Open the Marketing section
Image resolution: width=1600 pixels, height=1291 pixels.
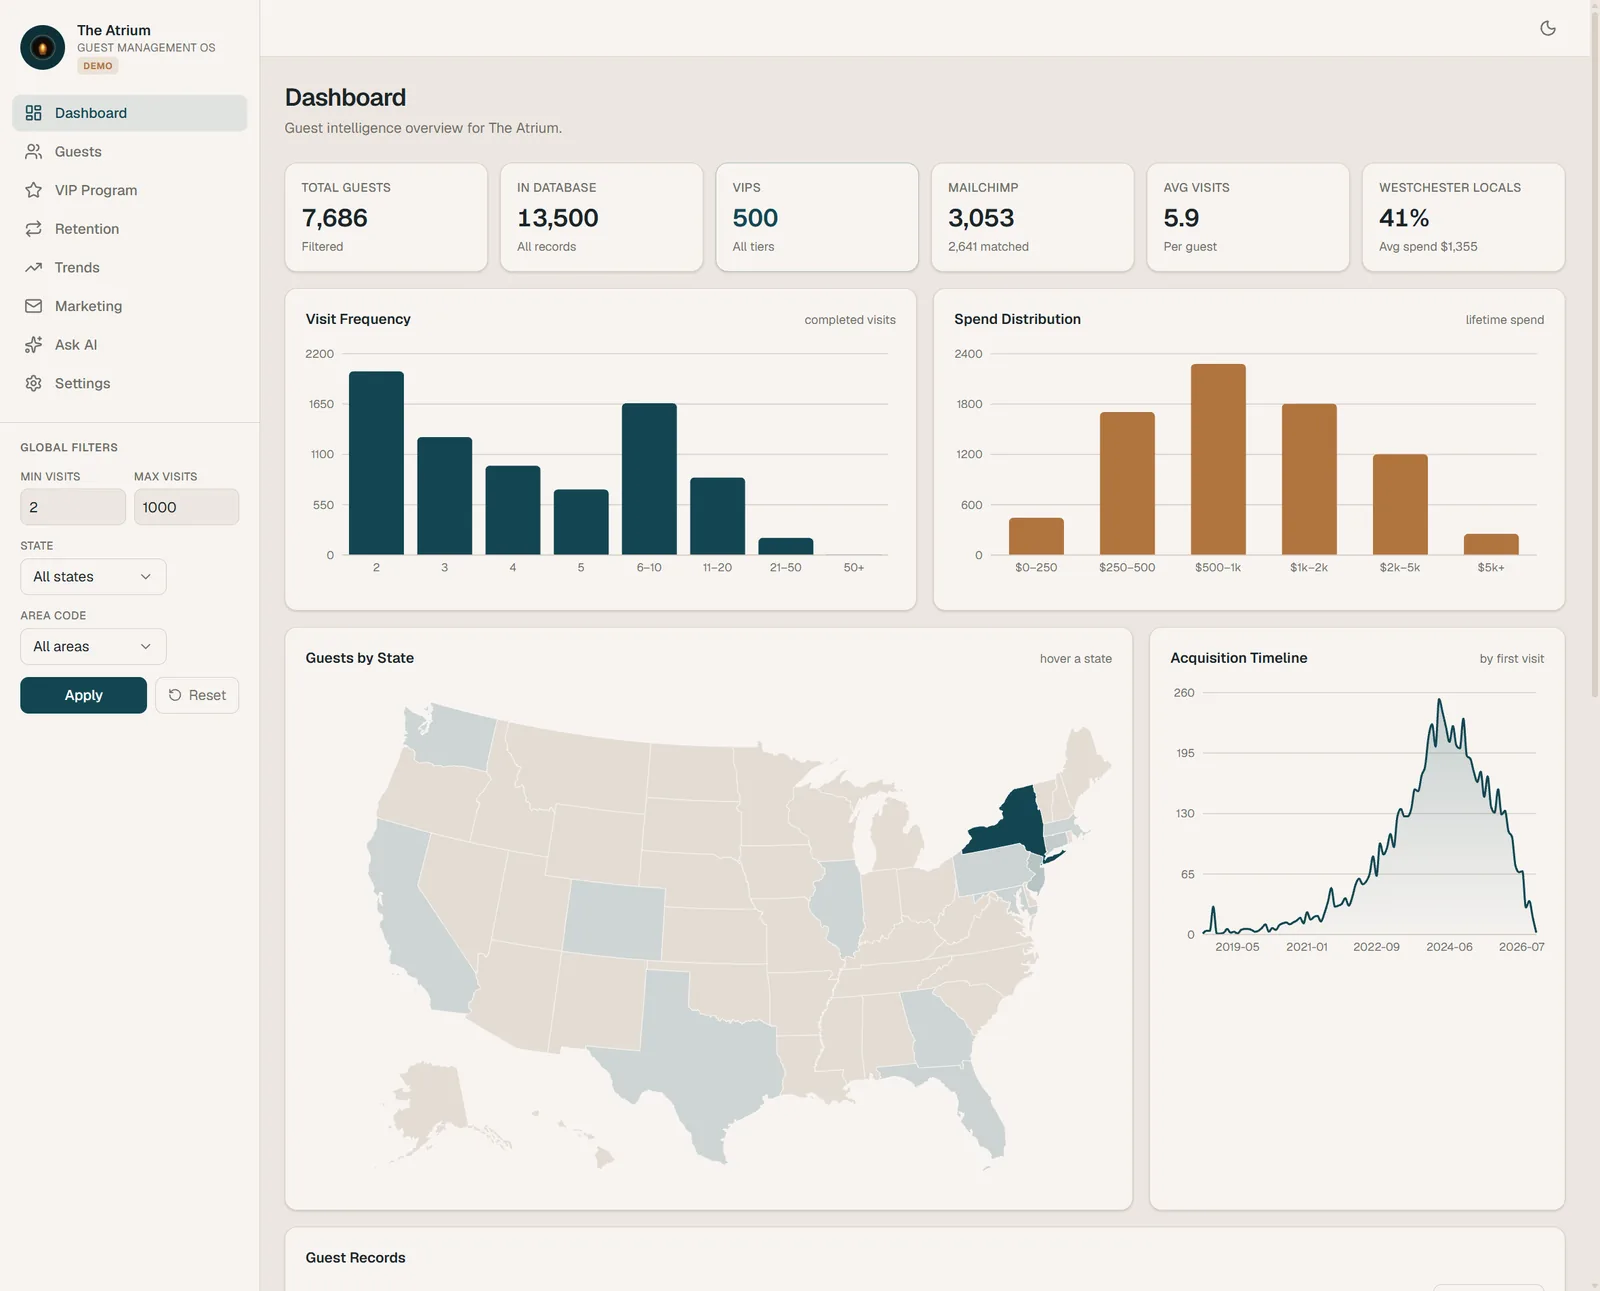click(129, 306)
